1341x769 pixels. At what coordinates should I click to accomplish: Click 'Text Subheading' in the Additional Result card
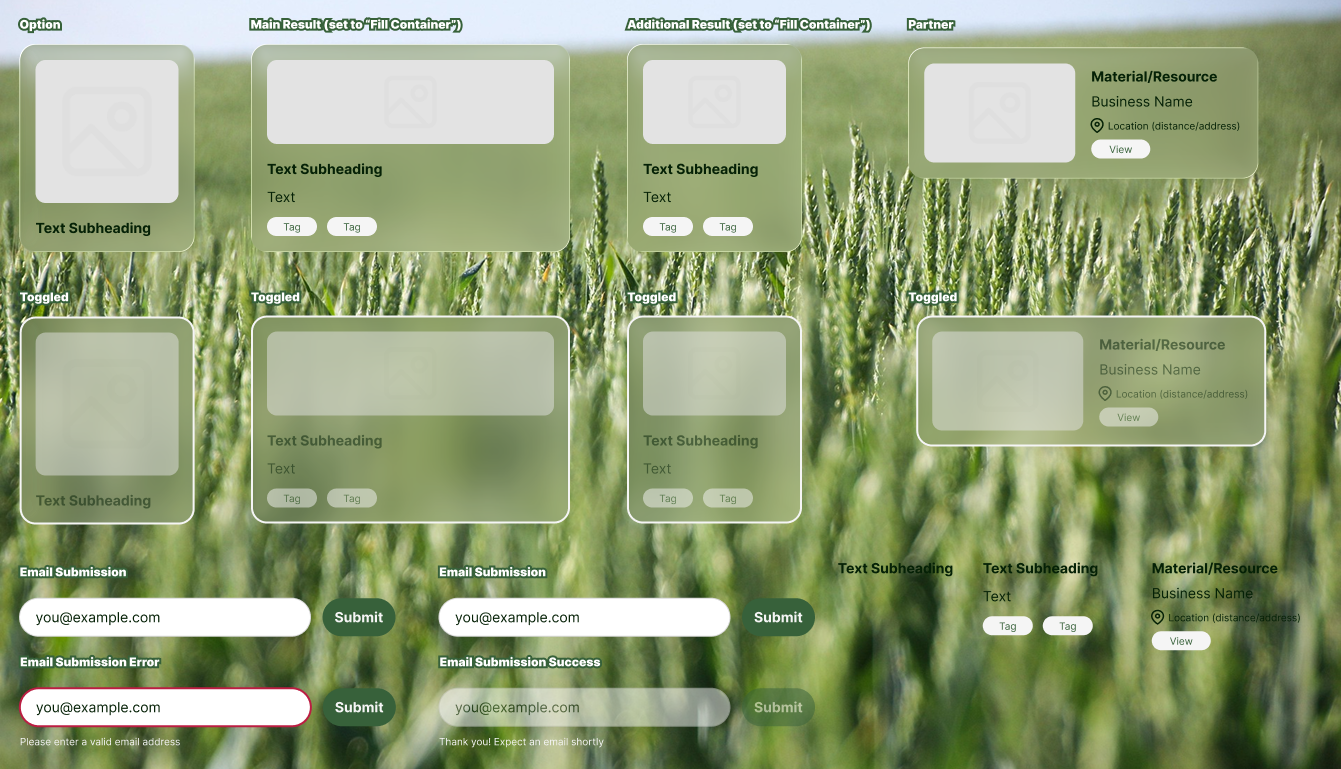(701, 169)
